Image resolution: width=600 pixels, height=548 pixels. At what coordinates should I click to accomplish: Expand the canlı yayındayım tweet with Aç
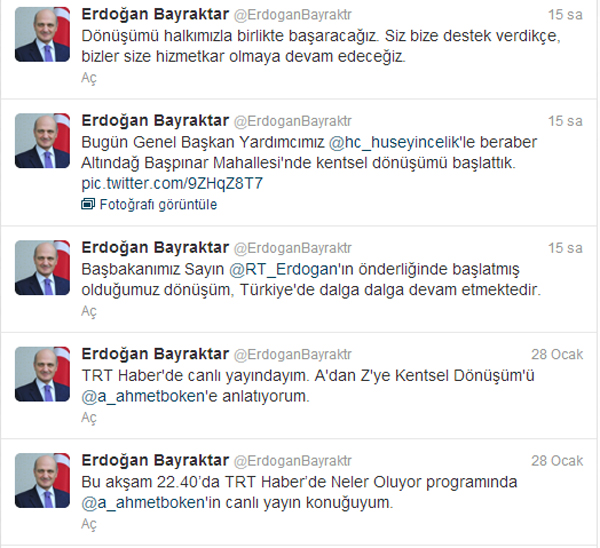pyautogui.click(x=89, y=418)
